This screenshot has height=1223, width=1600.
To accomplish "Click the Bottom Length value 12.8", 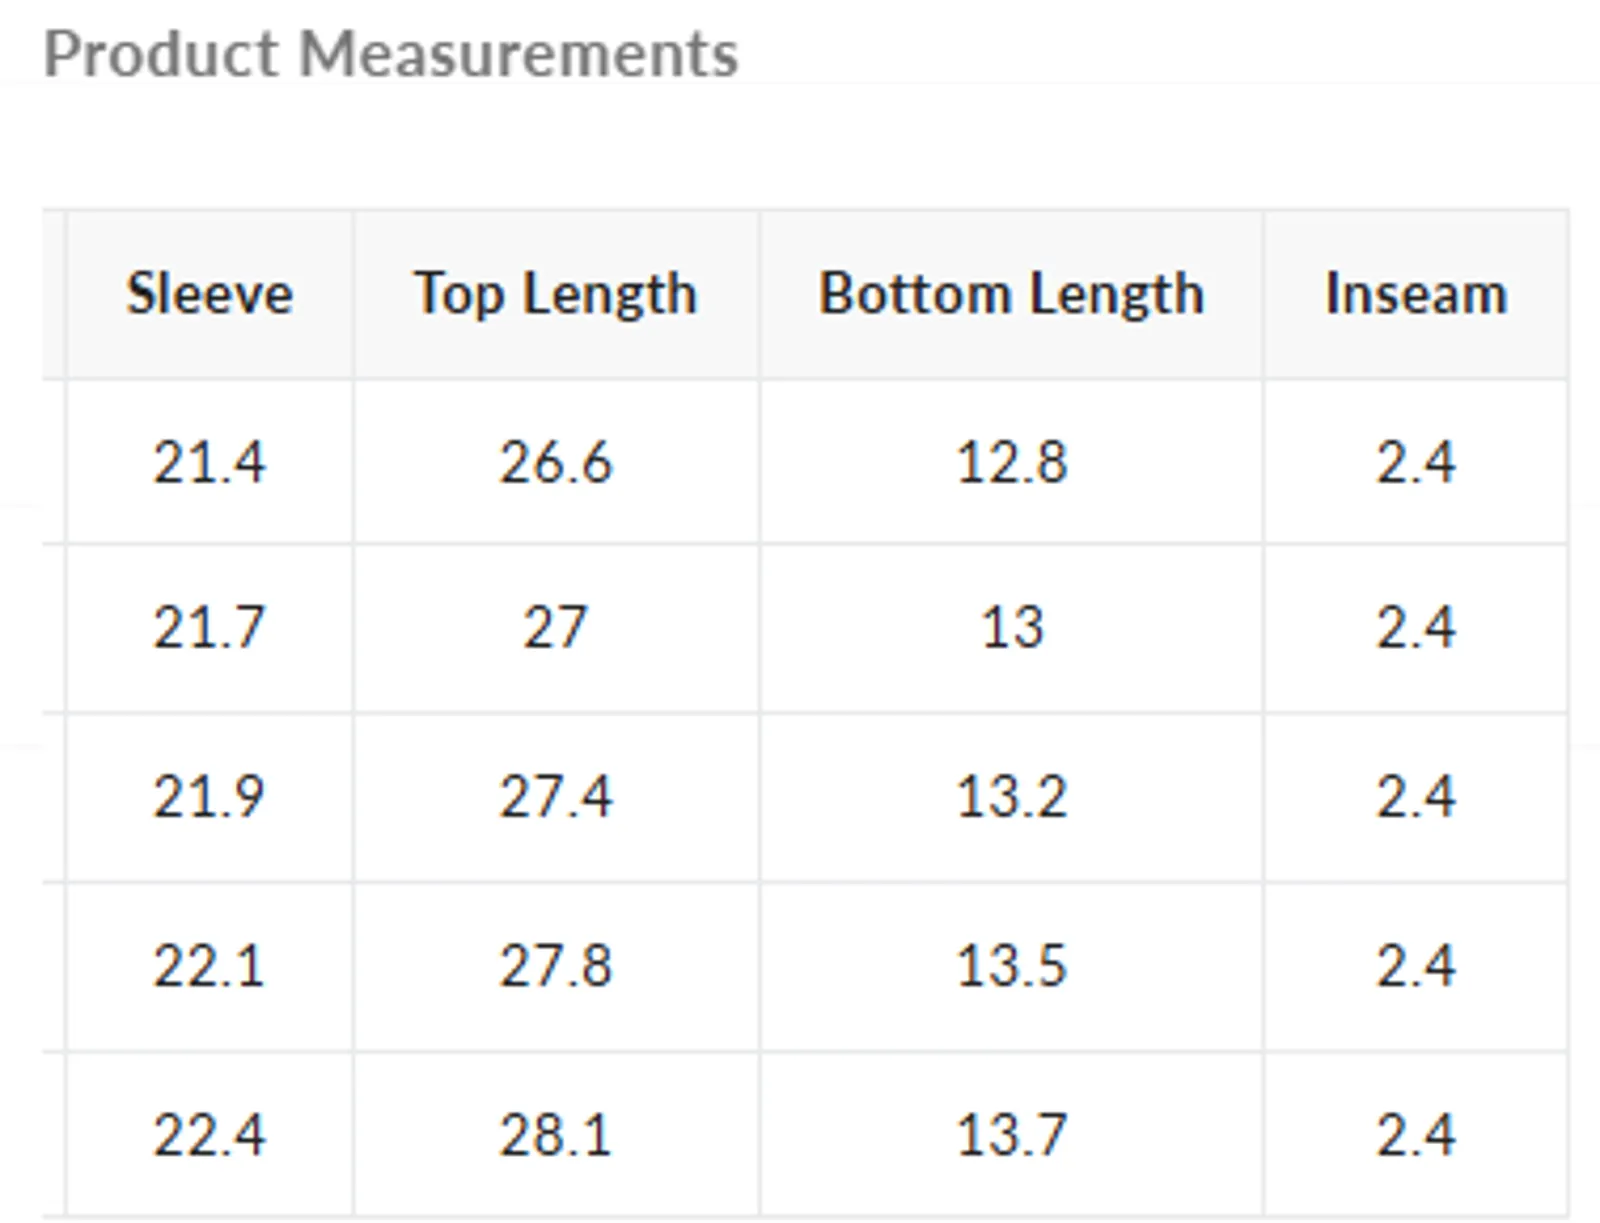I will (1012, 463).
